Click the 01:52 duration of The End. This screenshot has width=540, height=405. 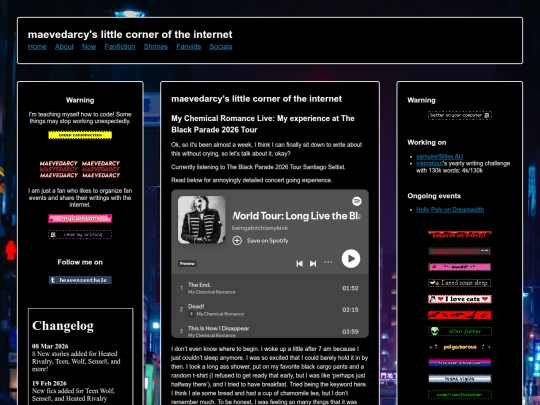coord(350,288)
